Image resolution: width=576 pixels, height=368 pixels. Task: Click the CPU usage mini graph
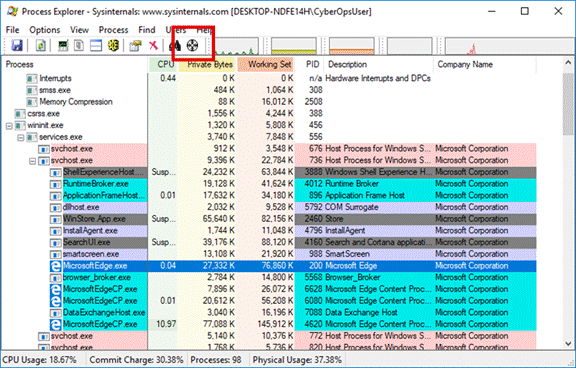(x=236, y=46)
